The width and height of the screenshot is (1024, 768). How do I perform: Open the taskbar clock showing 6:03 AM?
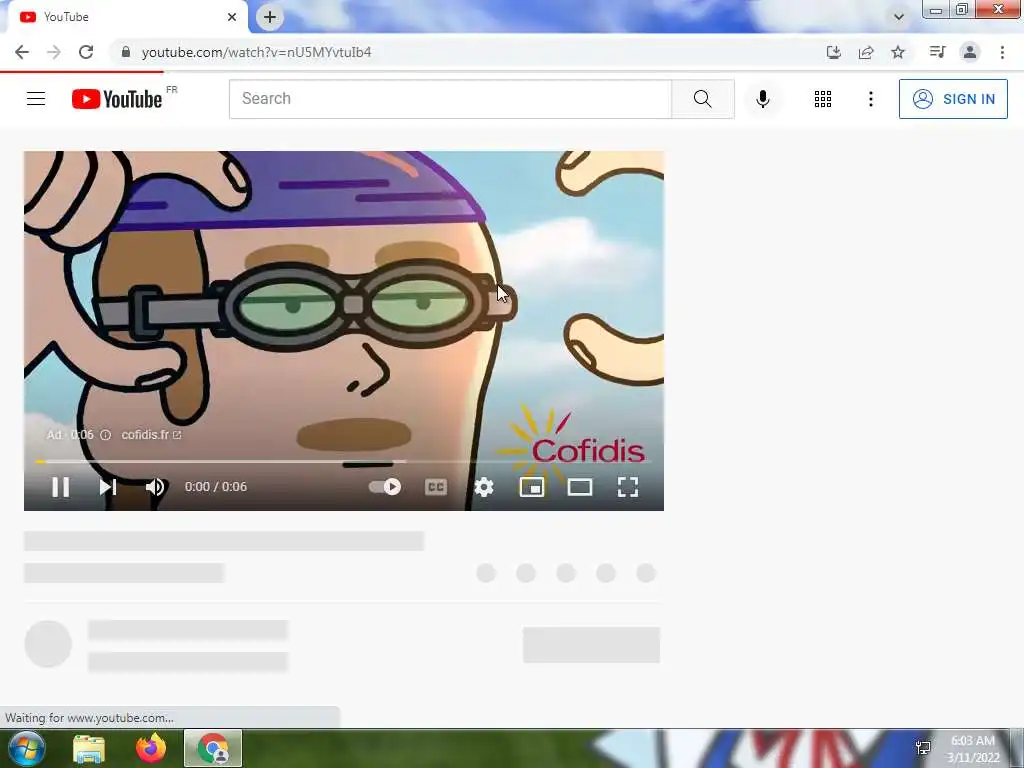pyautogui.click(x=973, y=749)
